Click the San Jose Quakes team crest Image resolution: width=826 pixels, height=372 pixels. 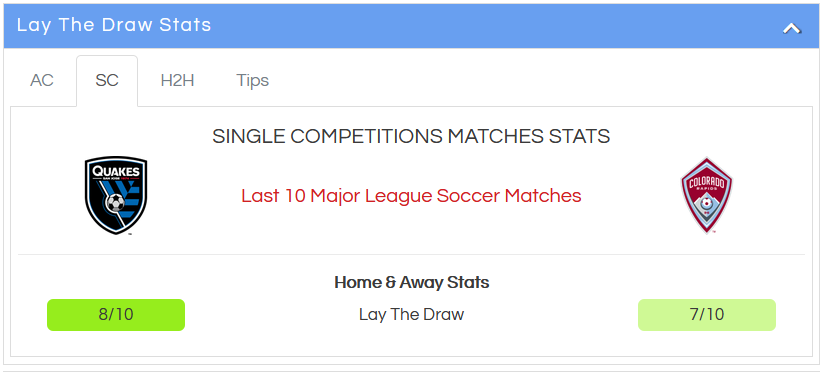point(116,195)
